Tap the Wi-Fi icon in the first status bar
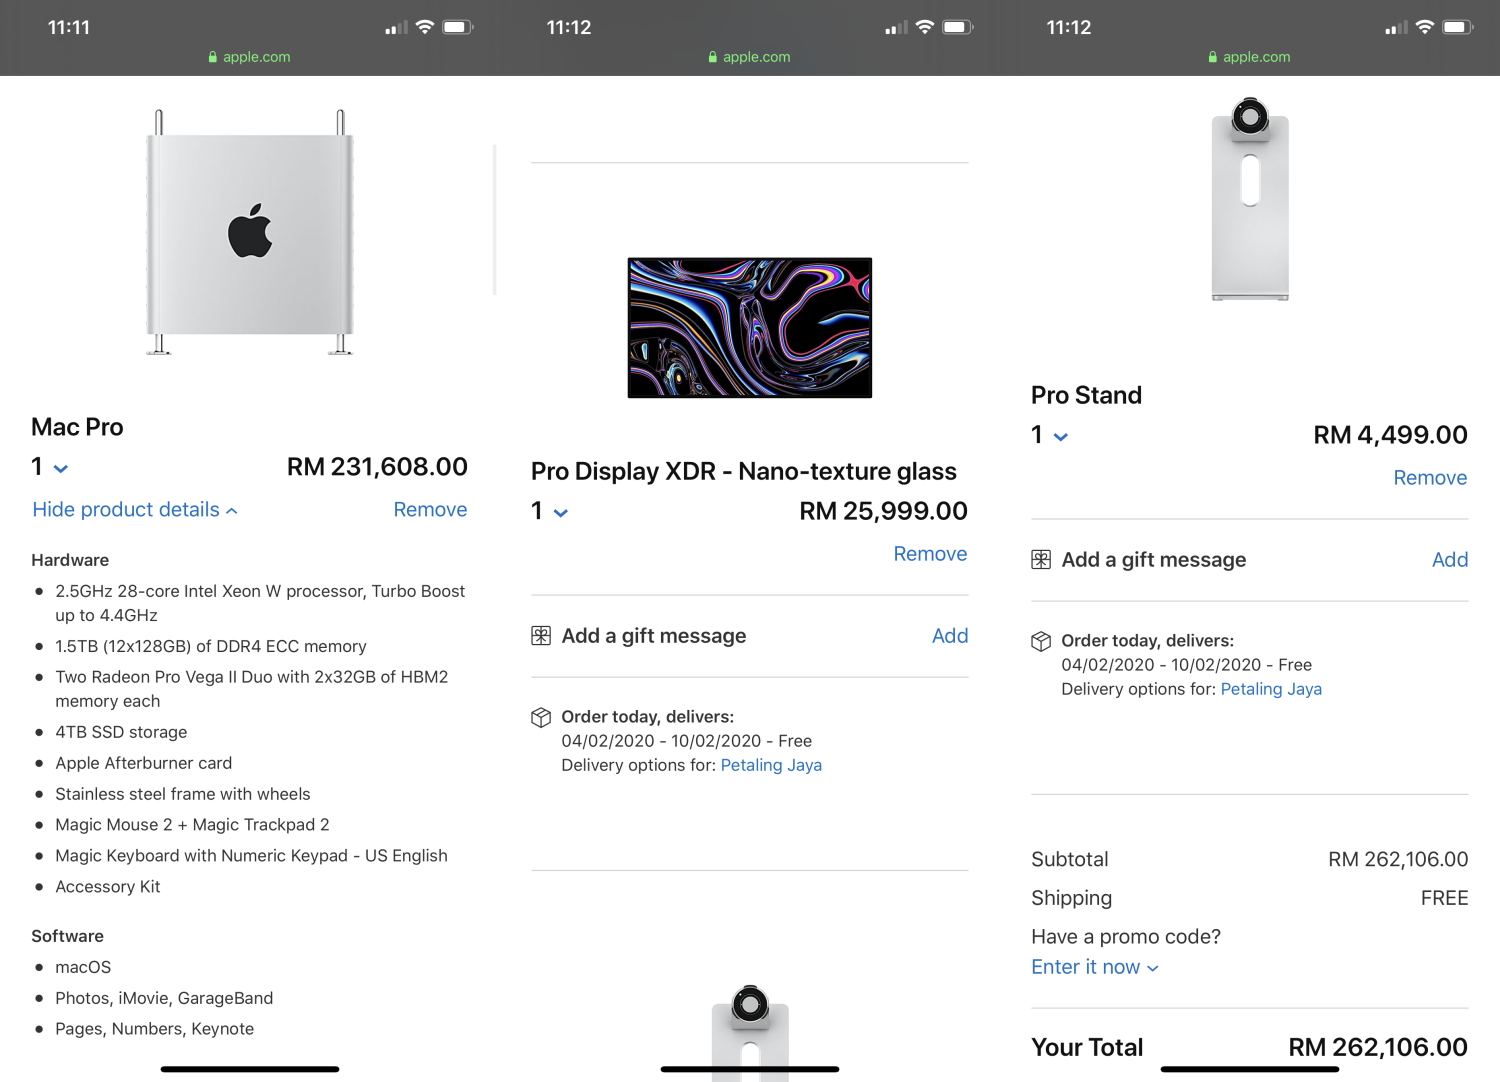 click(425, 27)
